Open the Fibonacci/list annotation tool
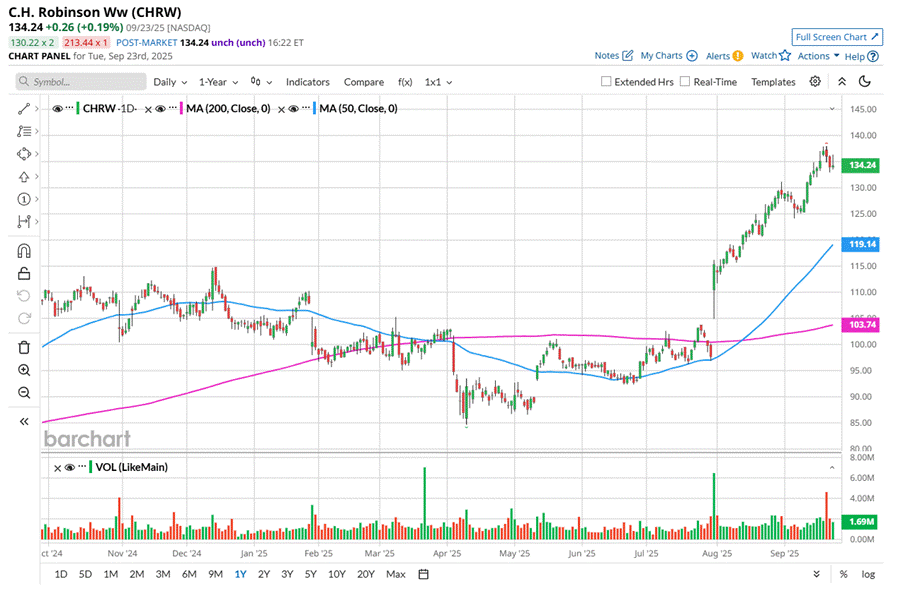This screenshot has width=903, height=591. [x=24, y=131]
